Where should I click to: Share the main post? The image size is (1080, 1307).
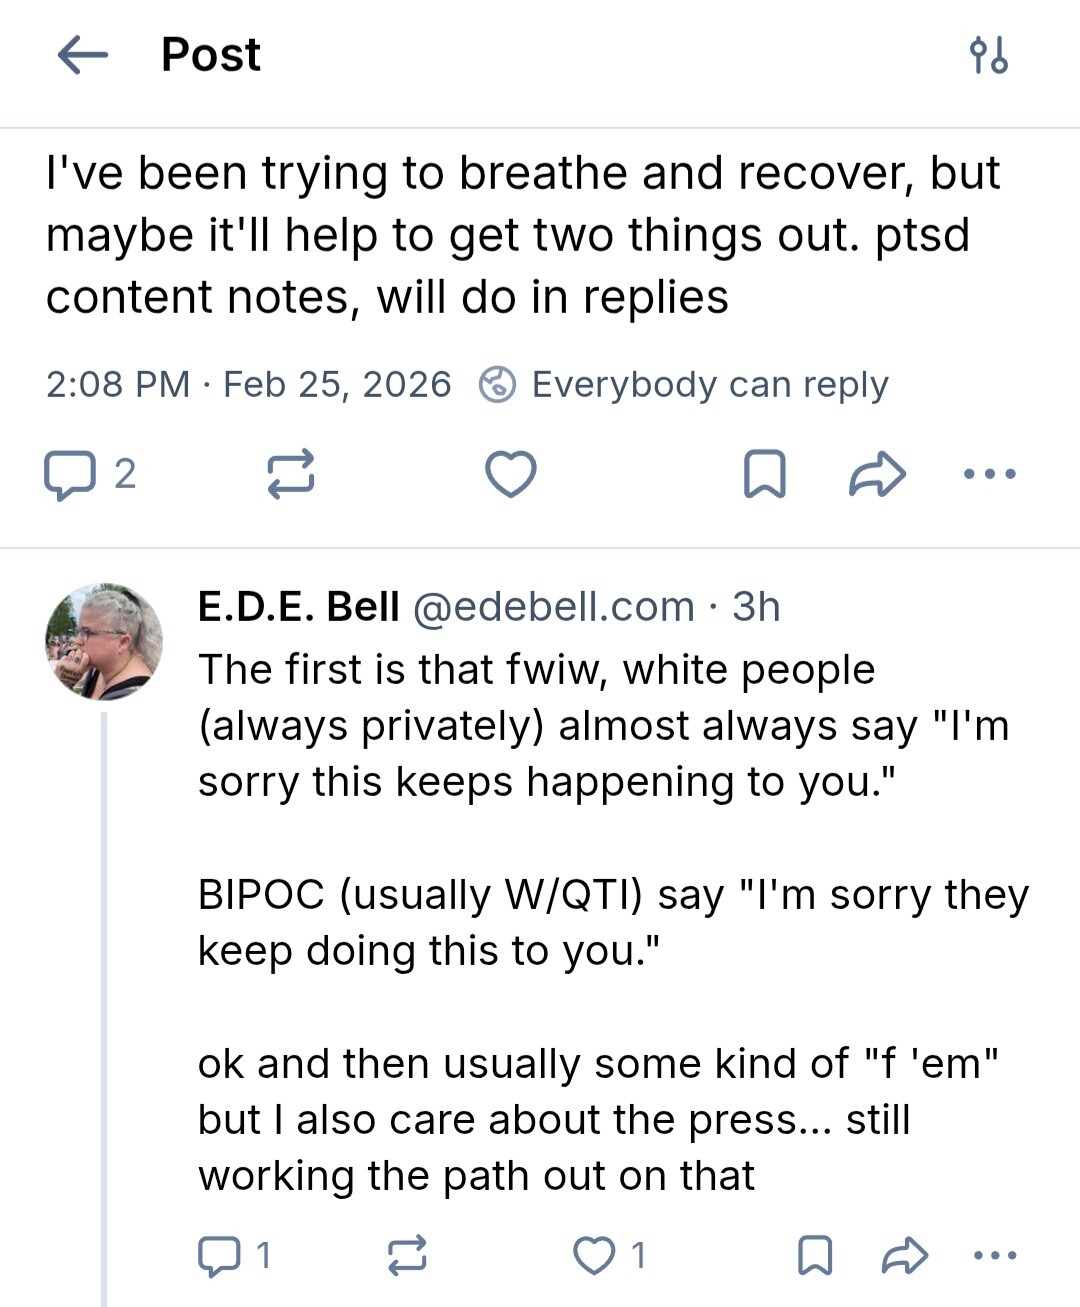point(877,474)
